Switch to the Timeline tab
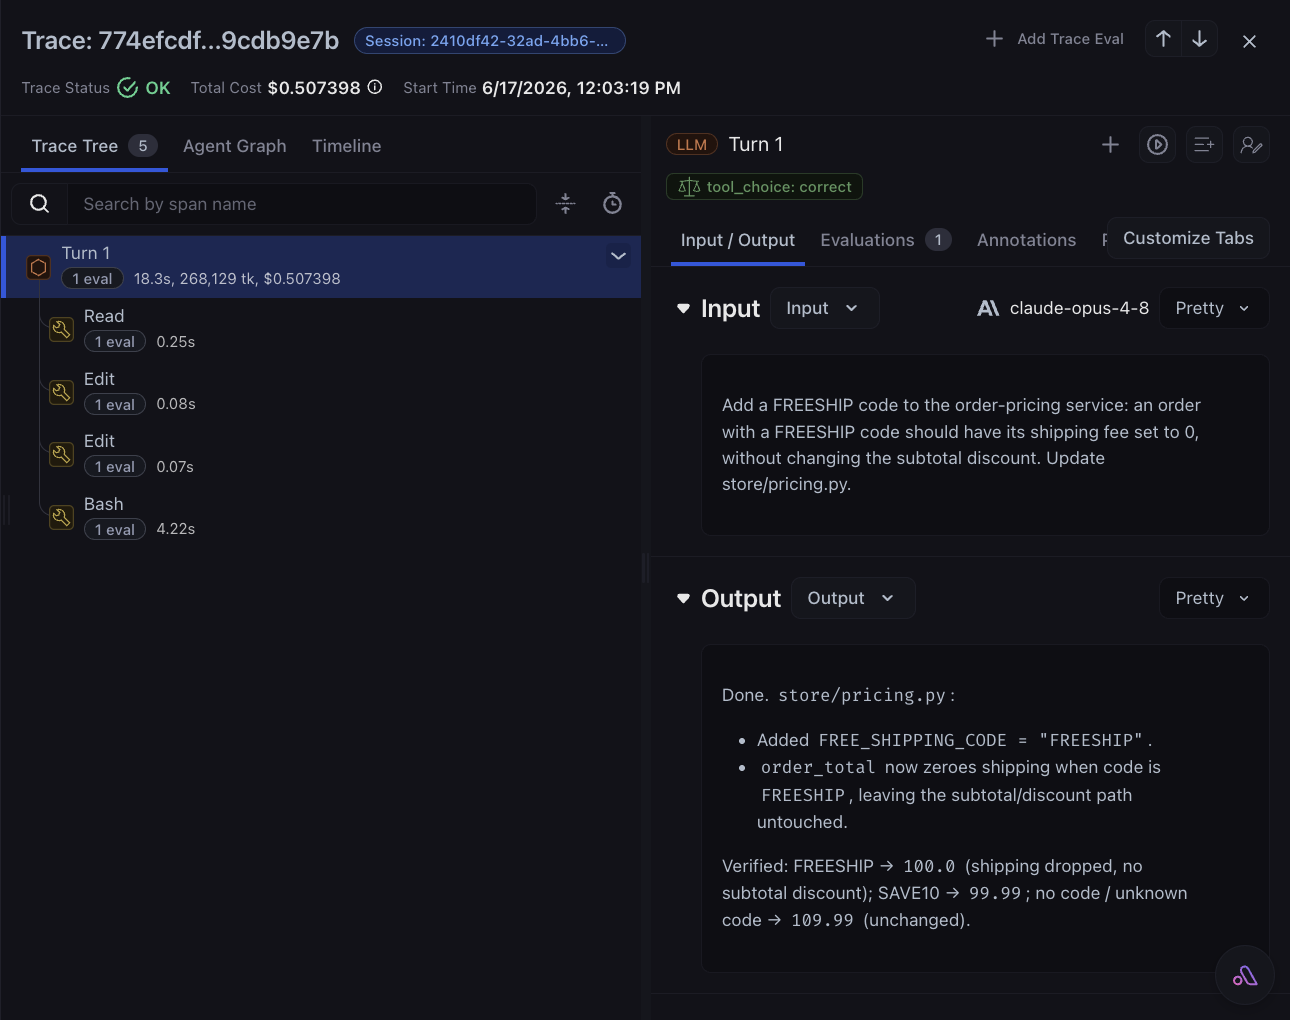 click(x=346, y=146)
